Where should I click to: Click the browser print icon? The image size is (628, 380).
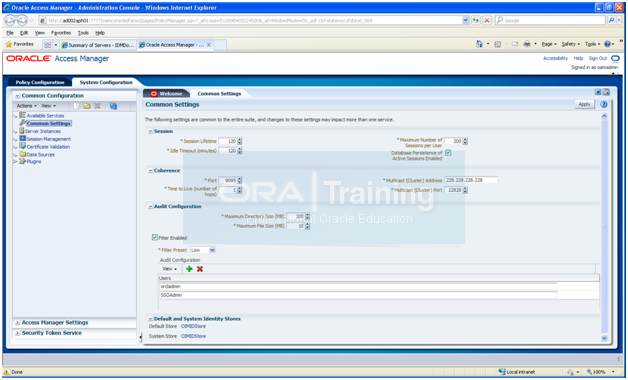(527, 44)
